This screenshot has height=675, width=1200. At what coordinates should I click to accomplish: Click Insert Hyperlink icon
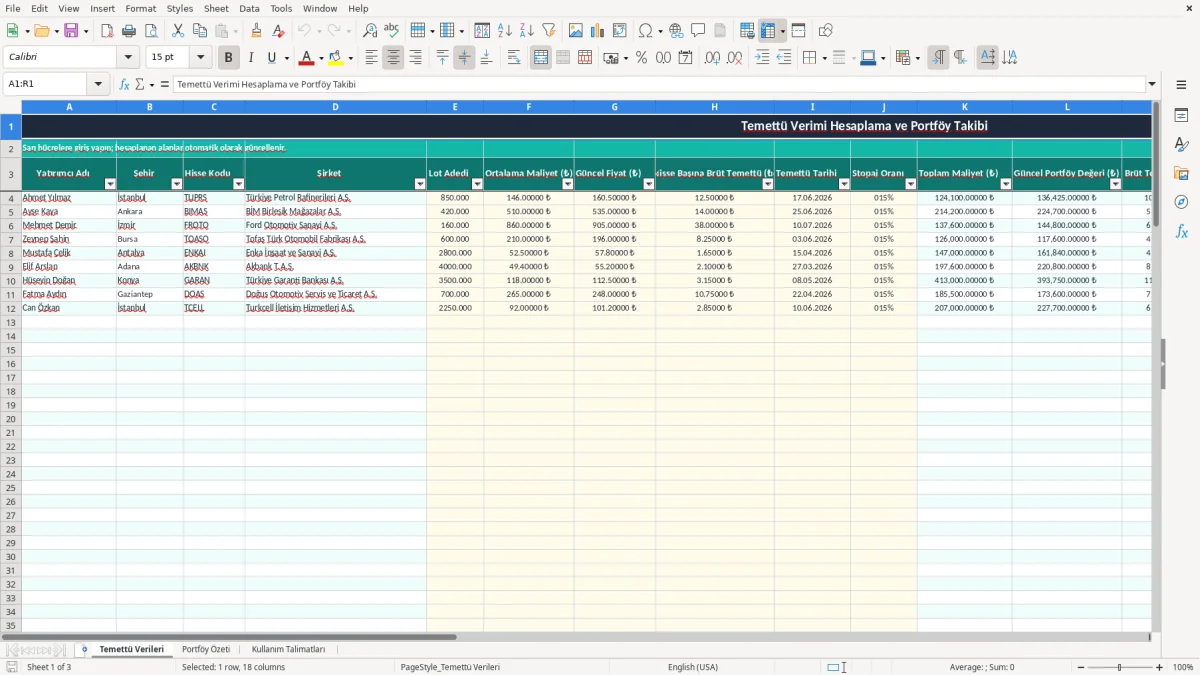[676, 31]
